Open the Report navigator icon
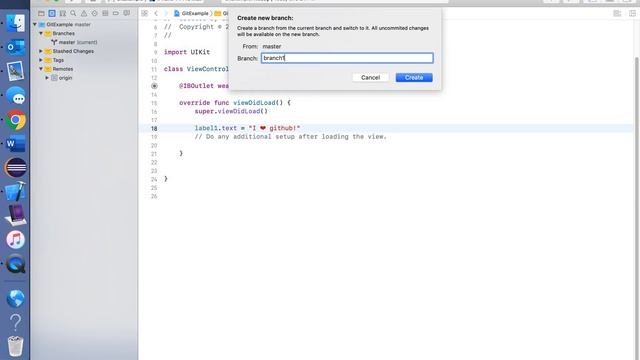This screenshot has width=640, height=360. coord(127,13)
